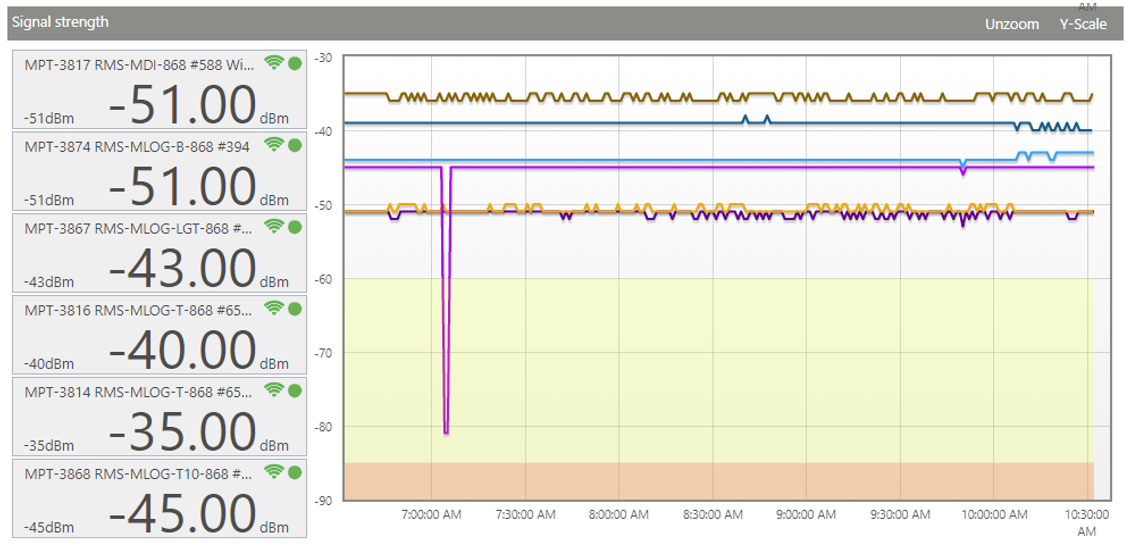Click the 10:30:00 AM time axis label
The image size is (1131, 547).
click(1086, 522)
